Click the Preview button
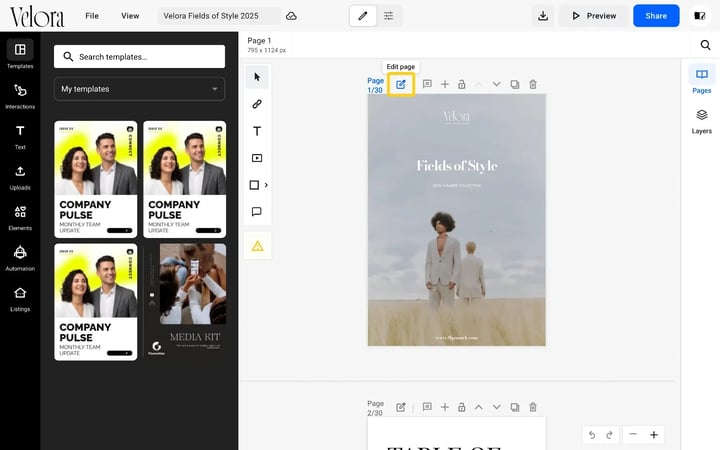The height and width of the screenshot is (450, 720). [x=594, y=16]
